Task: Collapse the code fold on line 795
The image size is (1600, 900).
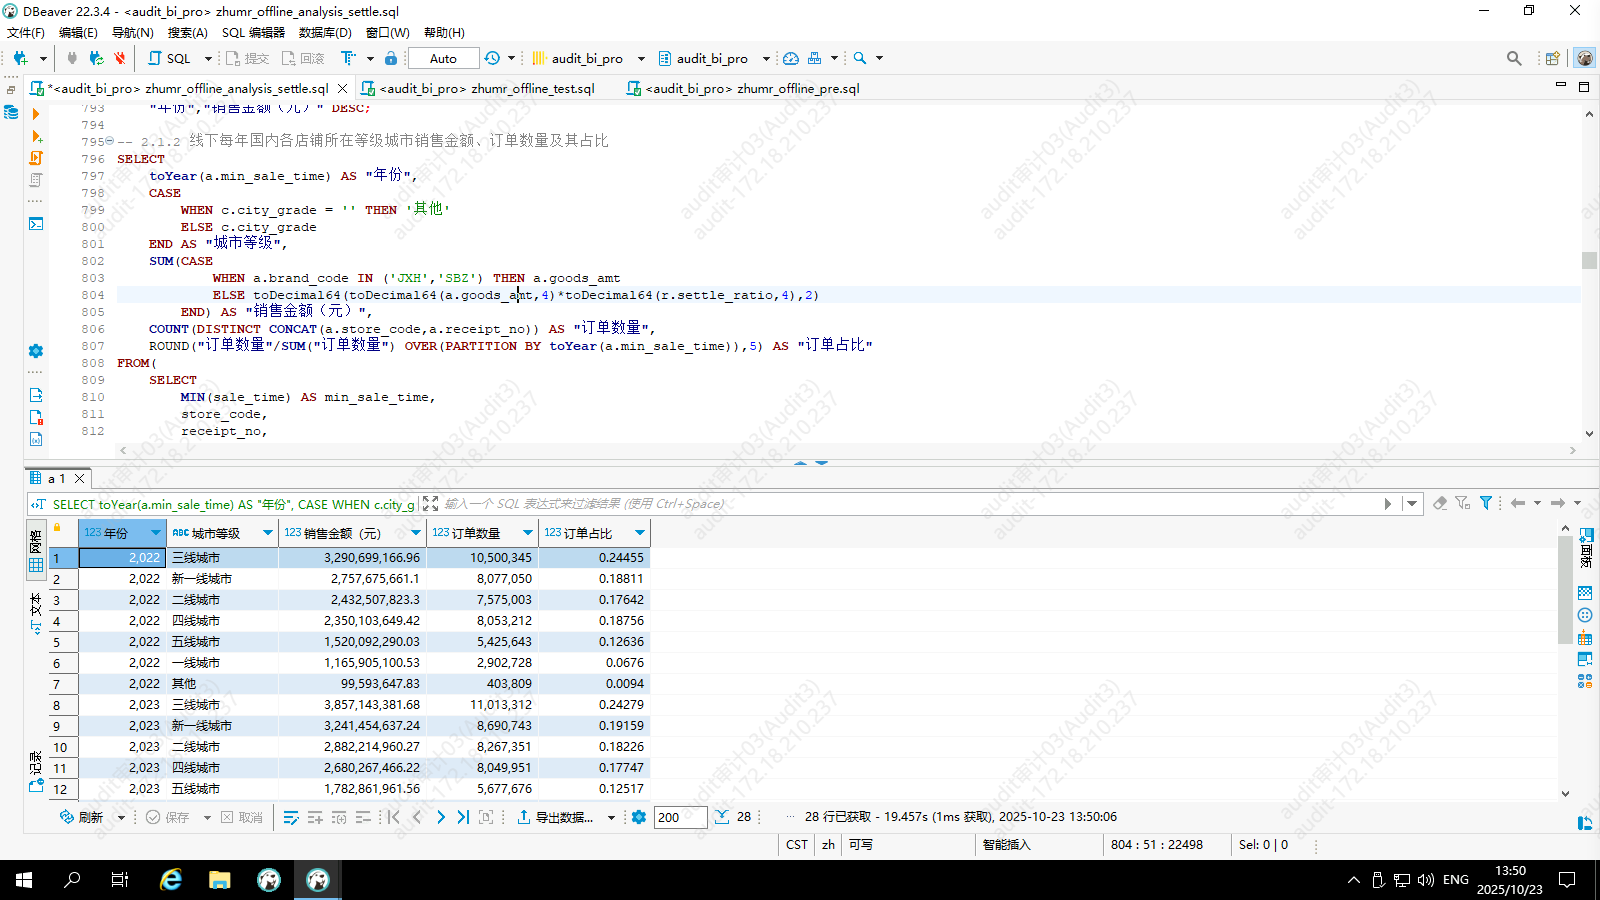Action: [x=109, y=141]
